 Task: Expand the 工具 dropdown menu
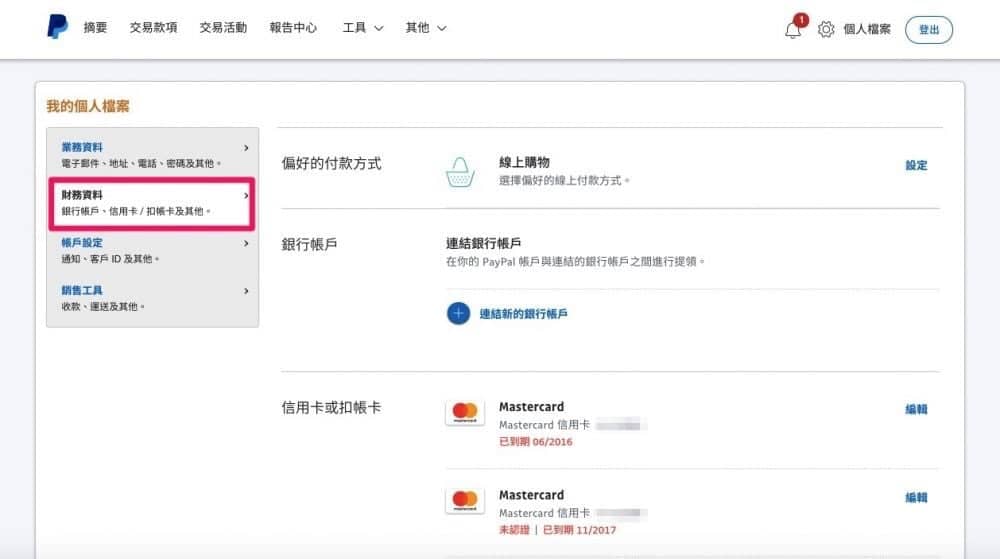pyautogui.click(x=363, y=27)
